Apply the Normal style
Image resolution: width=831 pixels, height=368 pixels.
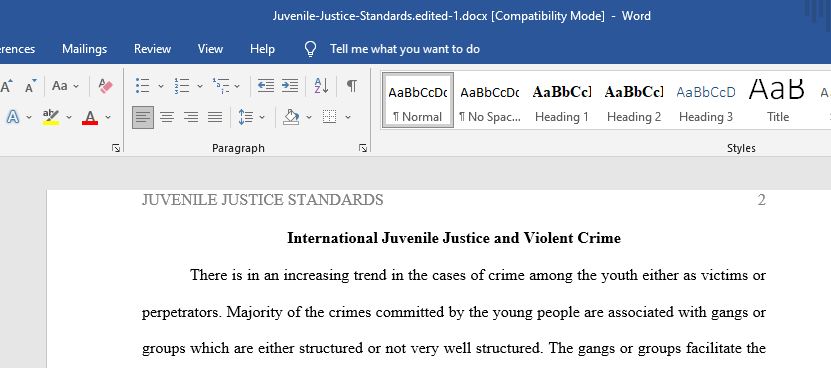418,101
